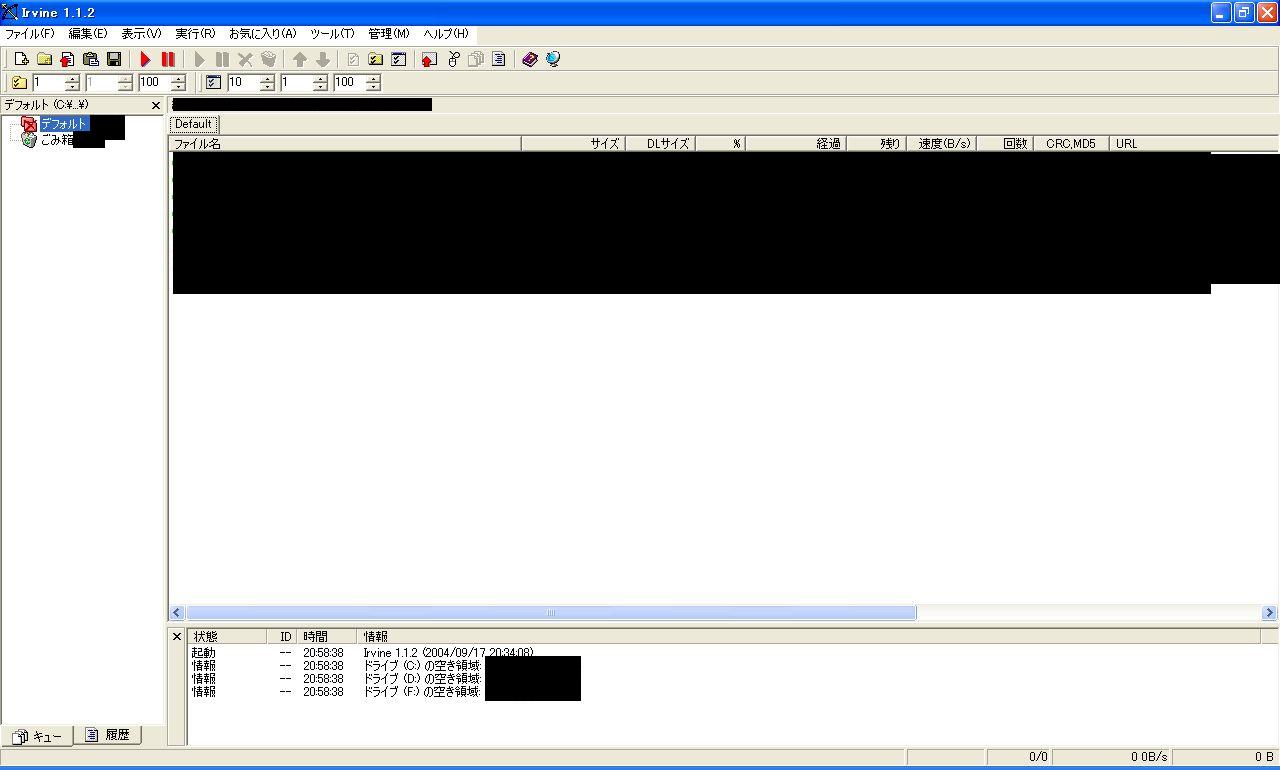Open the ツール(T) menu
This screenshot has width=1280, height=770.
332,34
